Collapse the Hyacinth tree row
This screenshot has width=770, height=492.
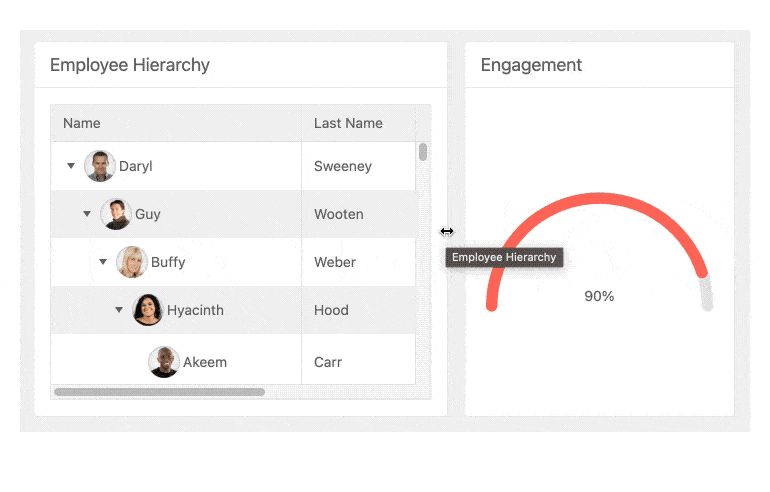pos(119,310)
